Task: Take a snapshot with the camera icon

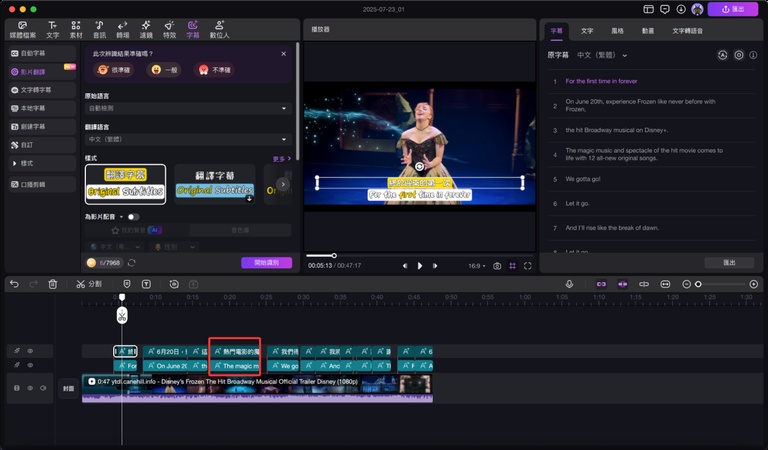Action: [x=497, y=266]
